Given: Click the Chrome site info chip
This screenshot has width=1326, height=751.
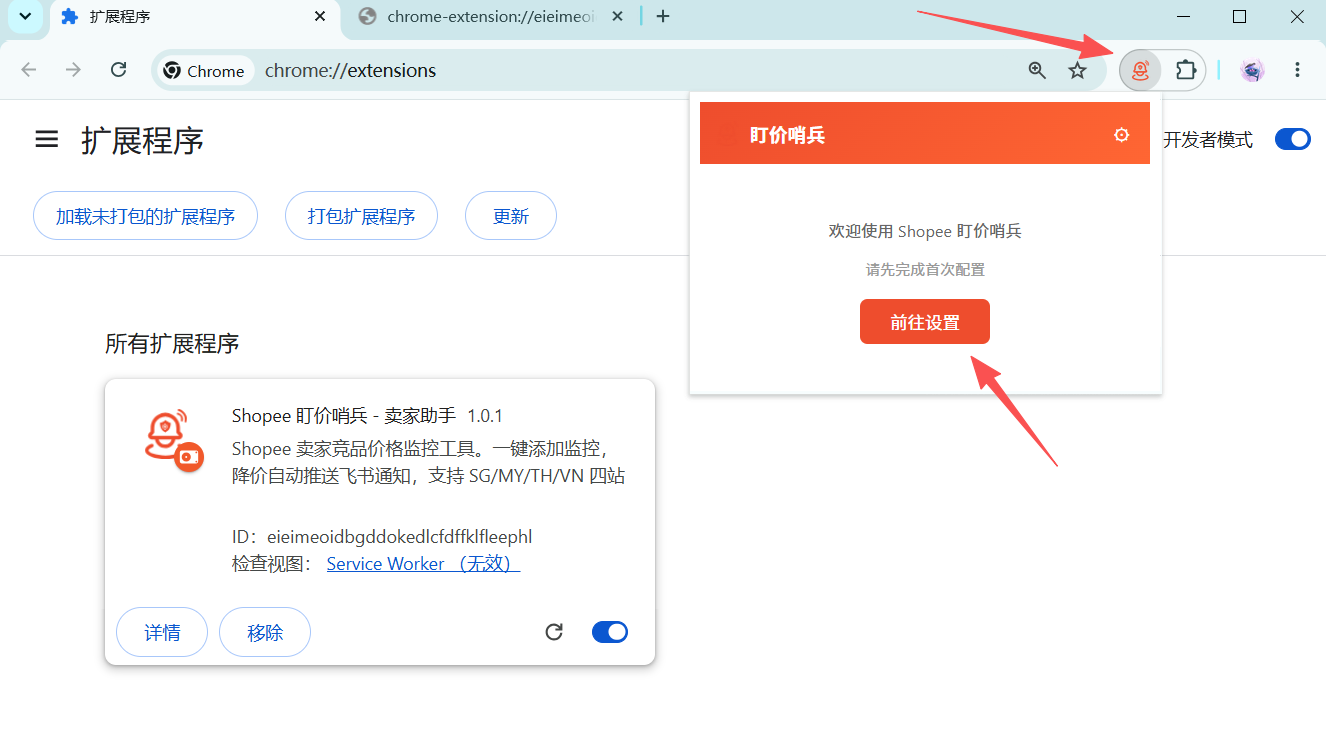Looking at the screenshot, I should 204,71.
